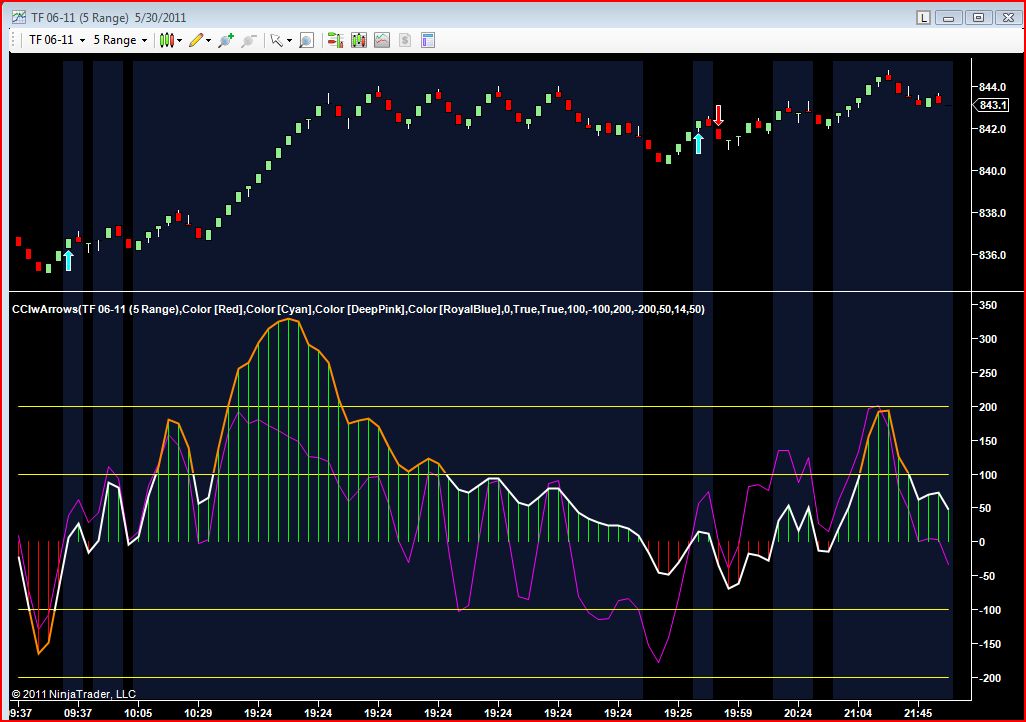Click the toolbar grip handle dots

pyautogui.click(x=12, y=40)
